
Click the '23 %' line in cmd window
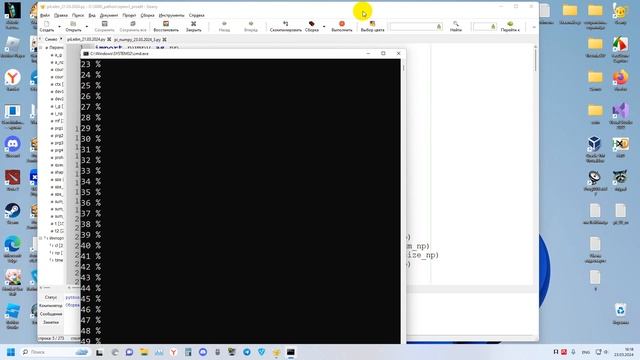click(91, 64)
